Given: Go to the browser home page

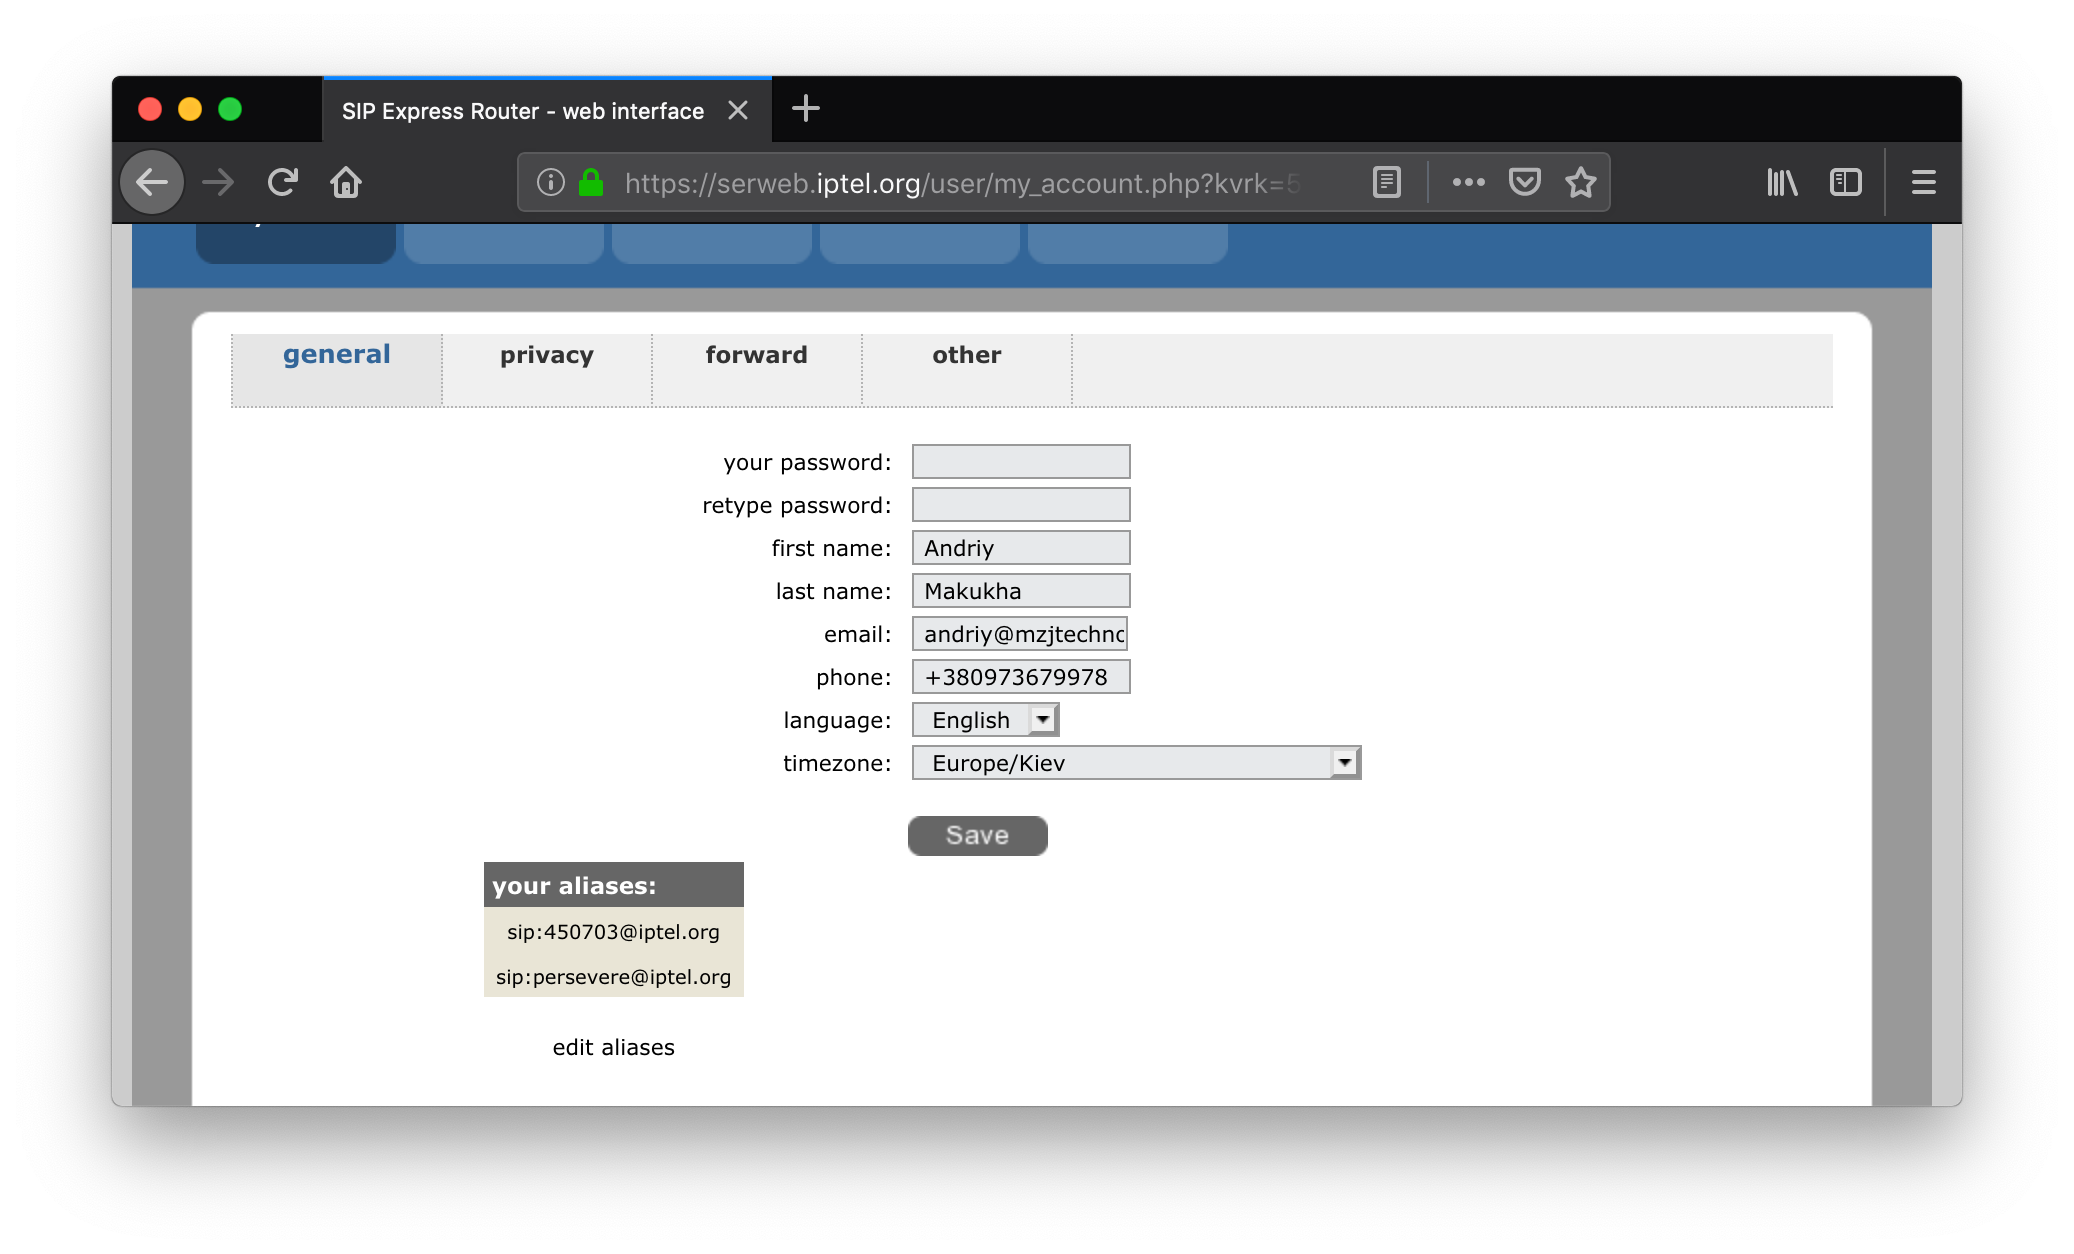Looking at the screenshot, I should point(346,182).
